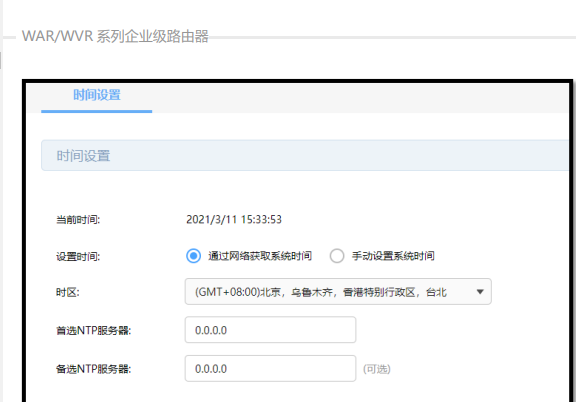Click the 当前时间 label
This screenshot has width=576, height=402.
coord(78,220)
